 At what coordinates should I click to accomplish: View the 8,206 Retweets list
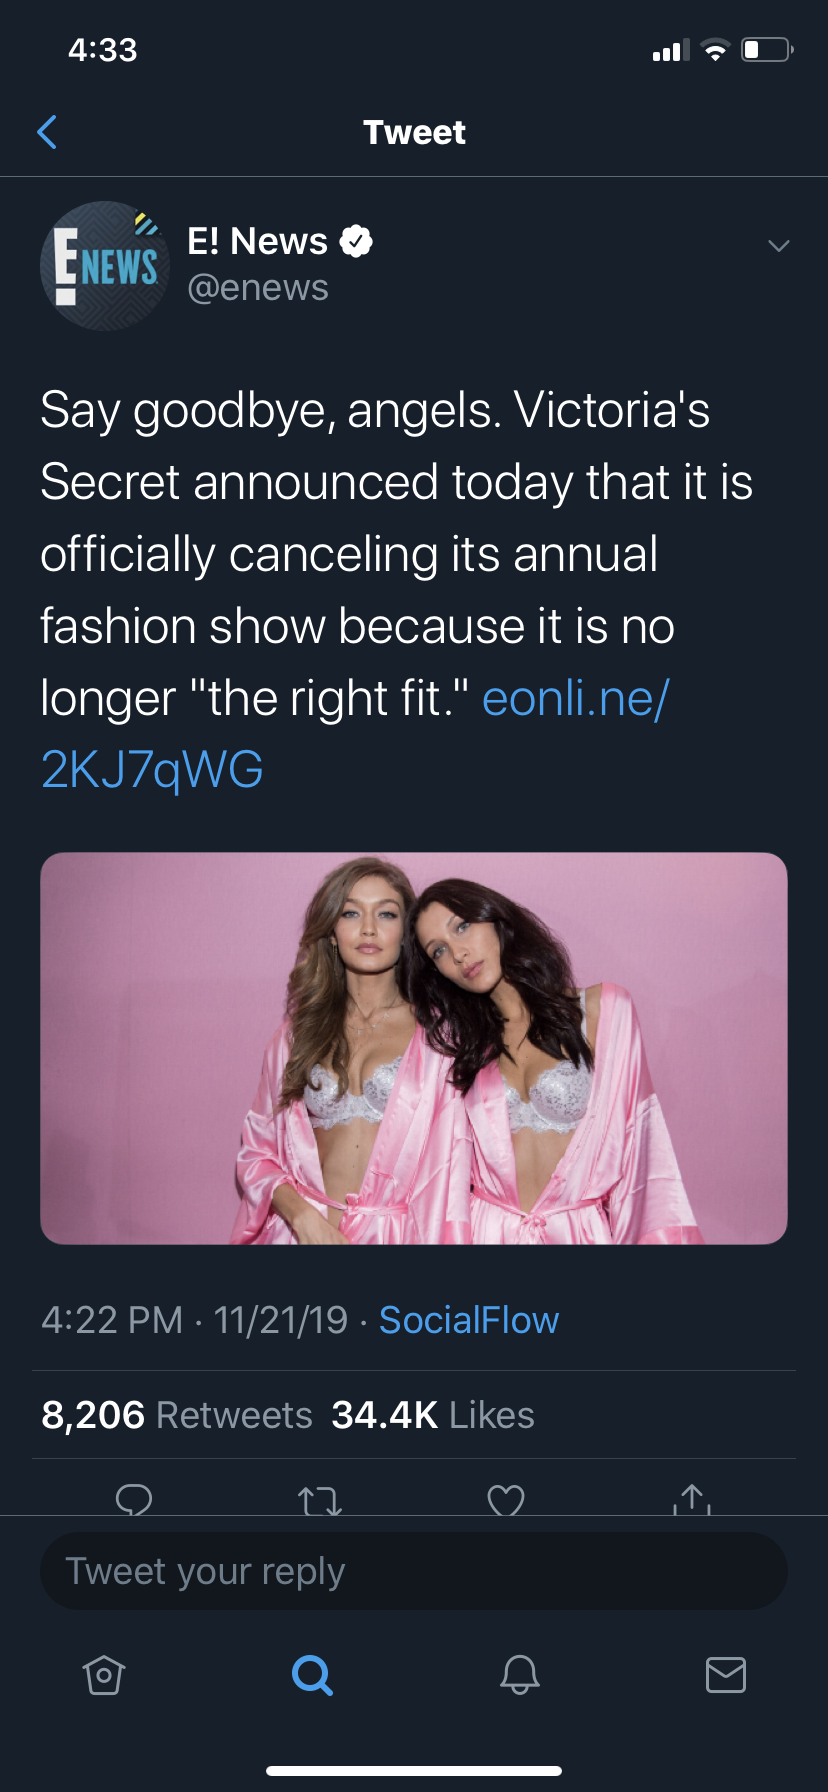click(x=177, y=1415)
